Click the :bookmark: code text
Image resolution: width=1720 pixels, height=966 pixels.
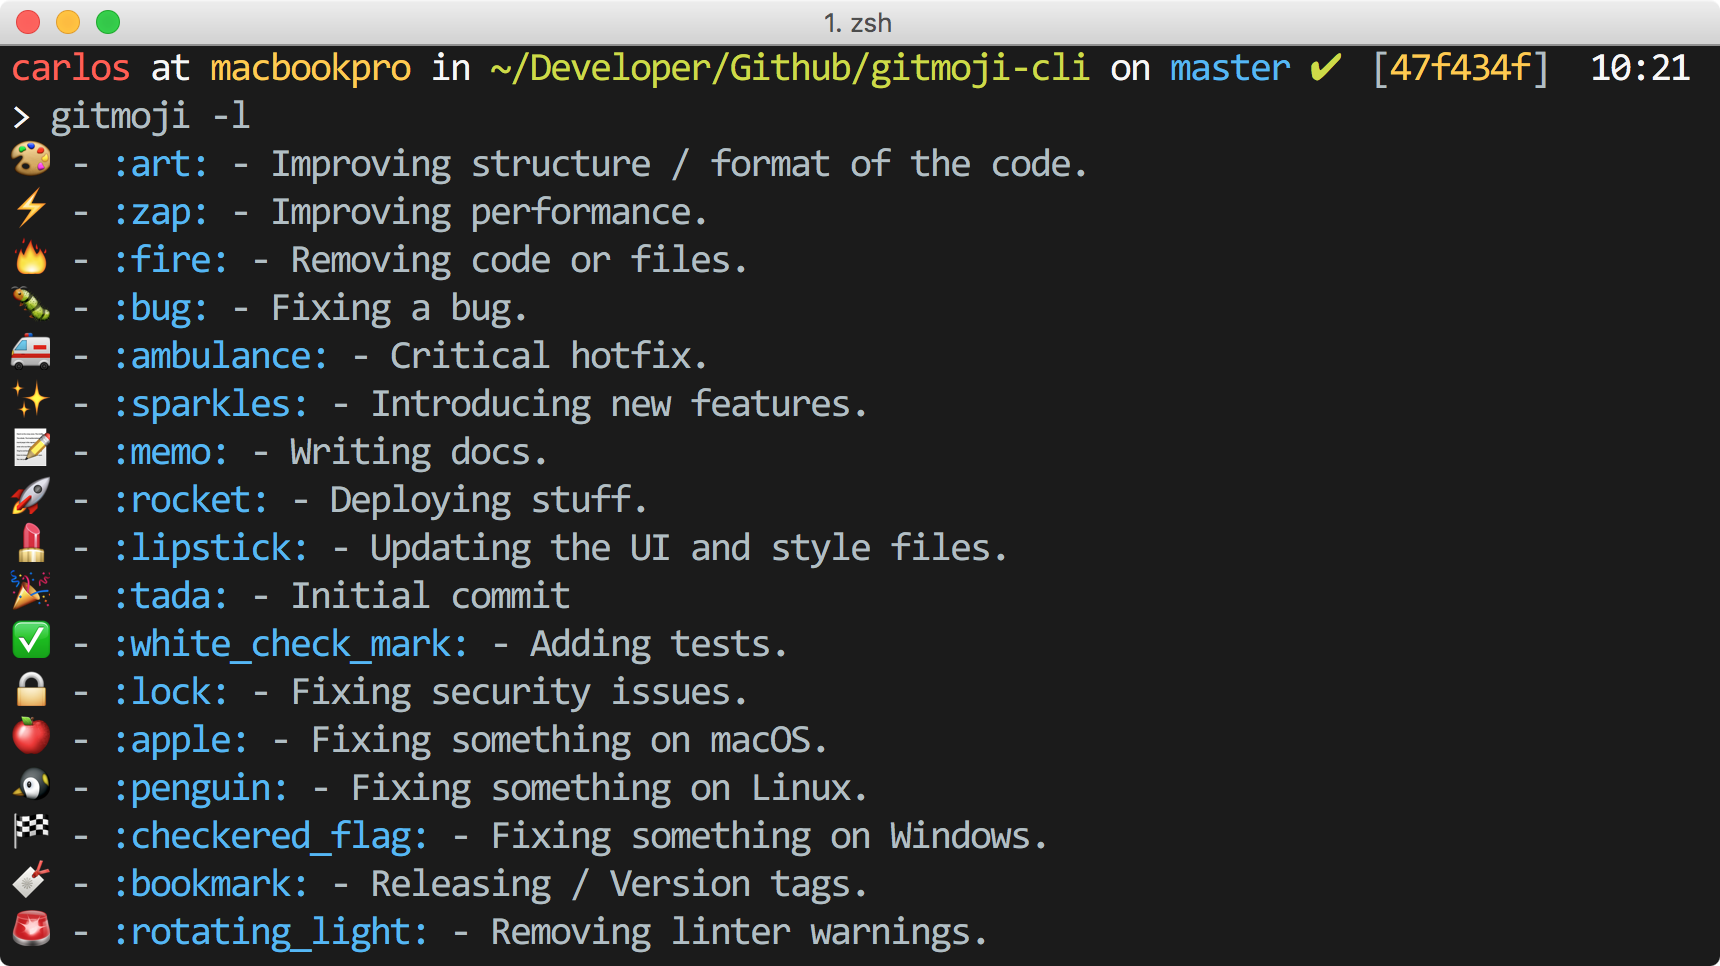210,884
